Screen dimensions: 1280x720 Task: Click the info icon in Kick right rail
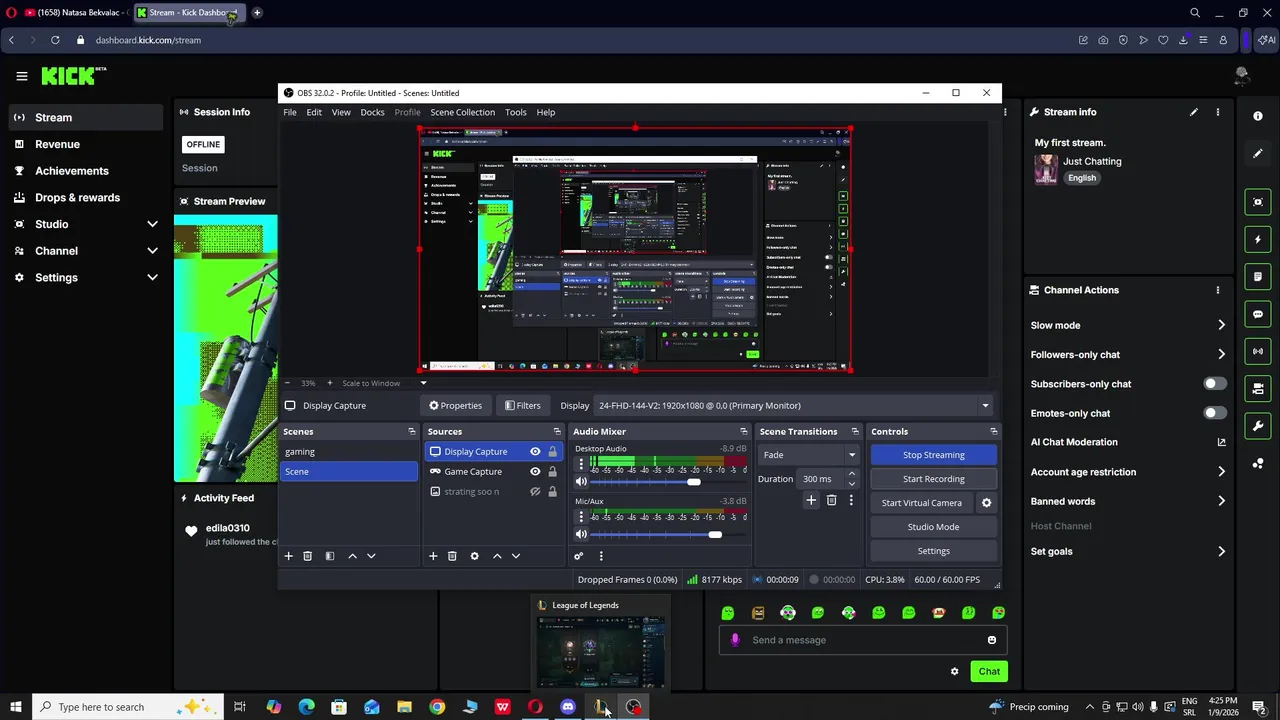coord(1258,116)
